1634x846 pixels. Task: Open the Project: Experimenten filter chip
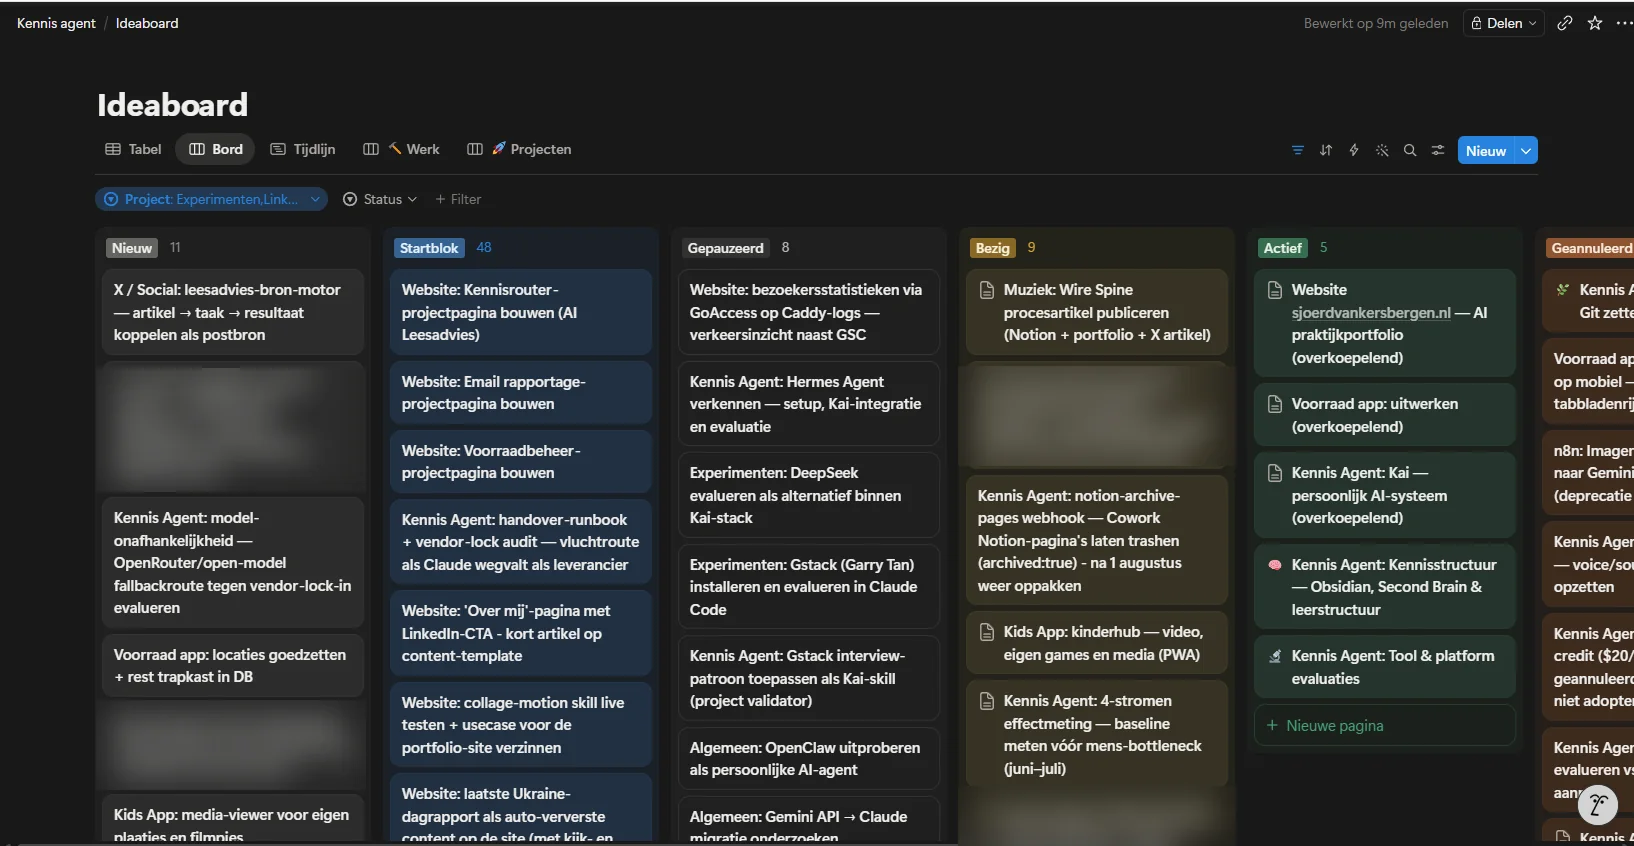coord(212,199)
